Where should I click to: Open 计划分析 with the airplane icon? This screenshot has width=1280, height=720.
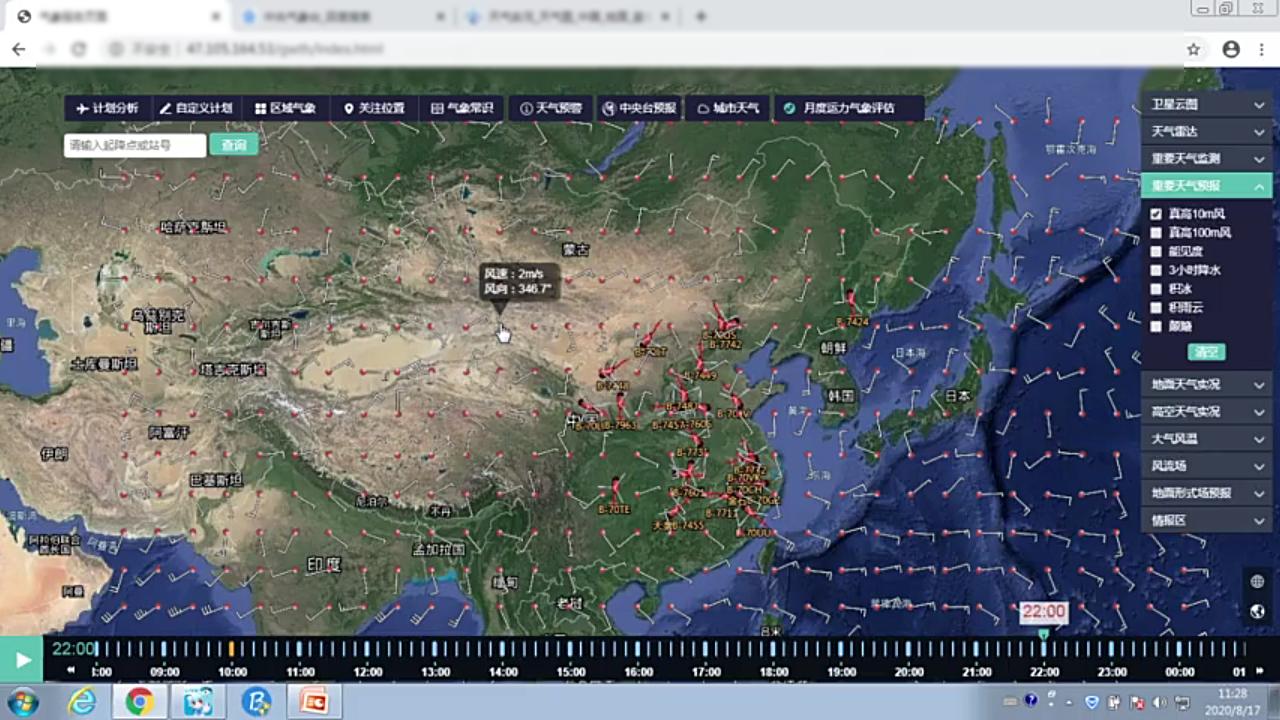click(x=107, y=108)
